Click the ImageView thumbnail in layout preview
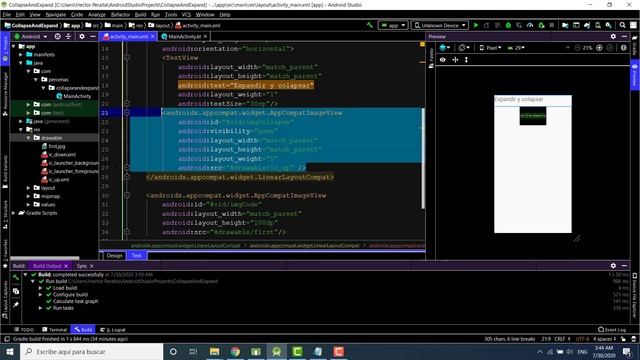The width and height of the screenshot is (640, 360). click(533, 116)
